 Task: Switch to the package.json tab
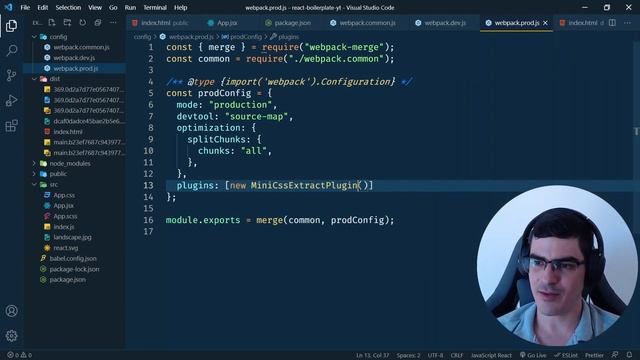pyautogui.click(x=288, y=23)
